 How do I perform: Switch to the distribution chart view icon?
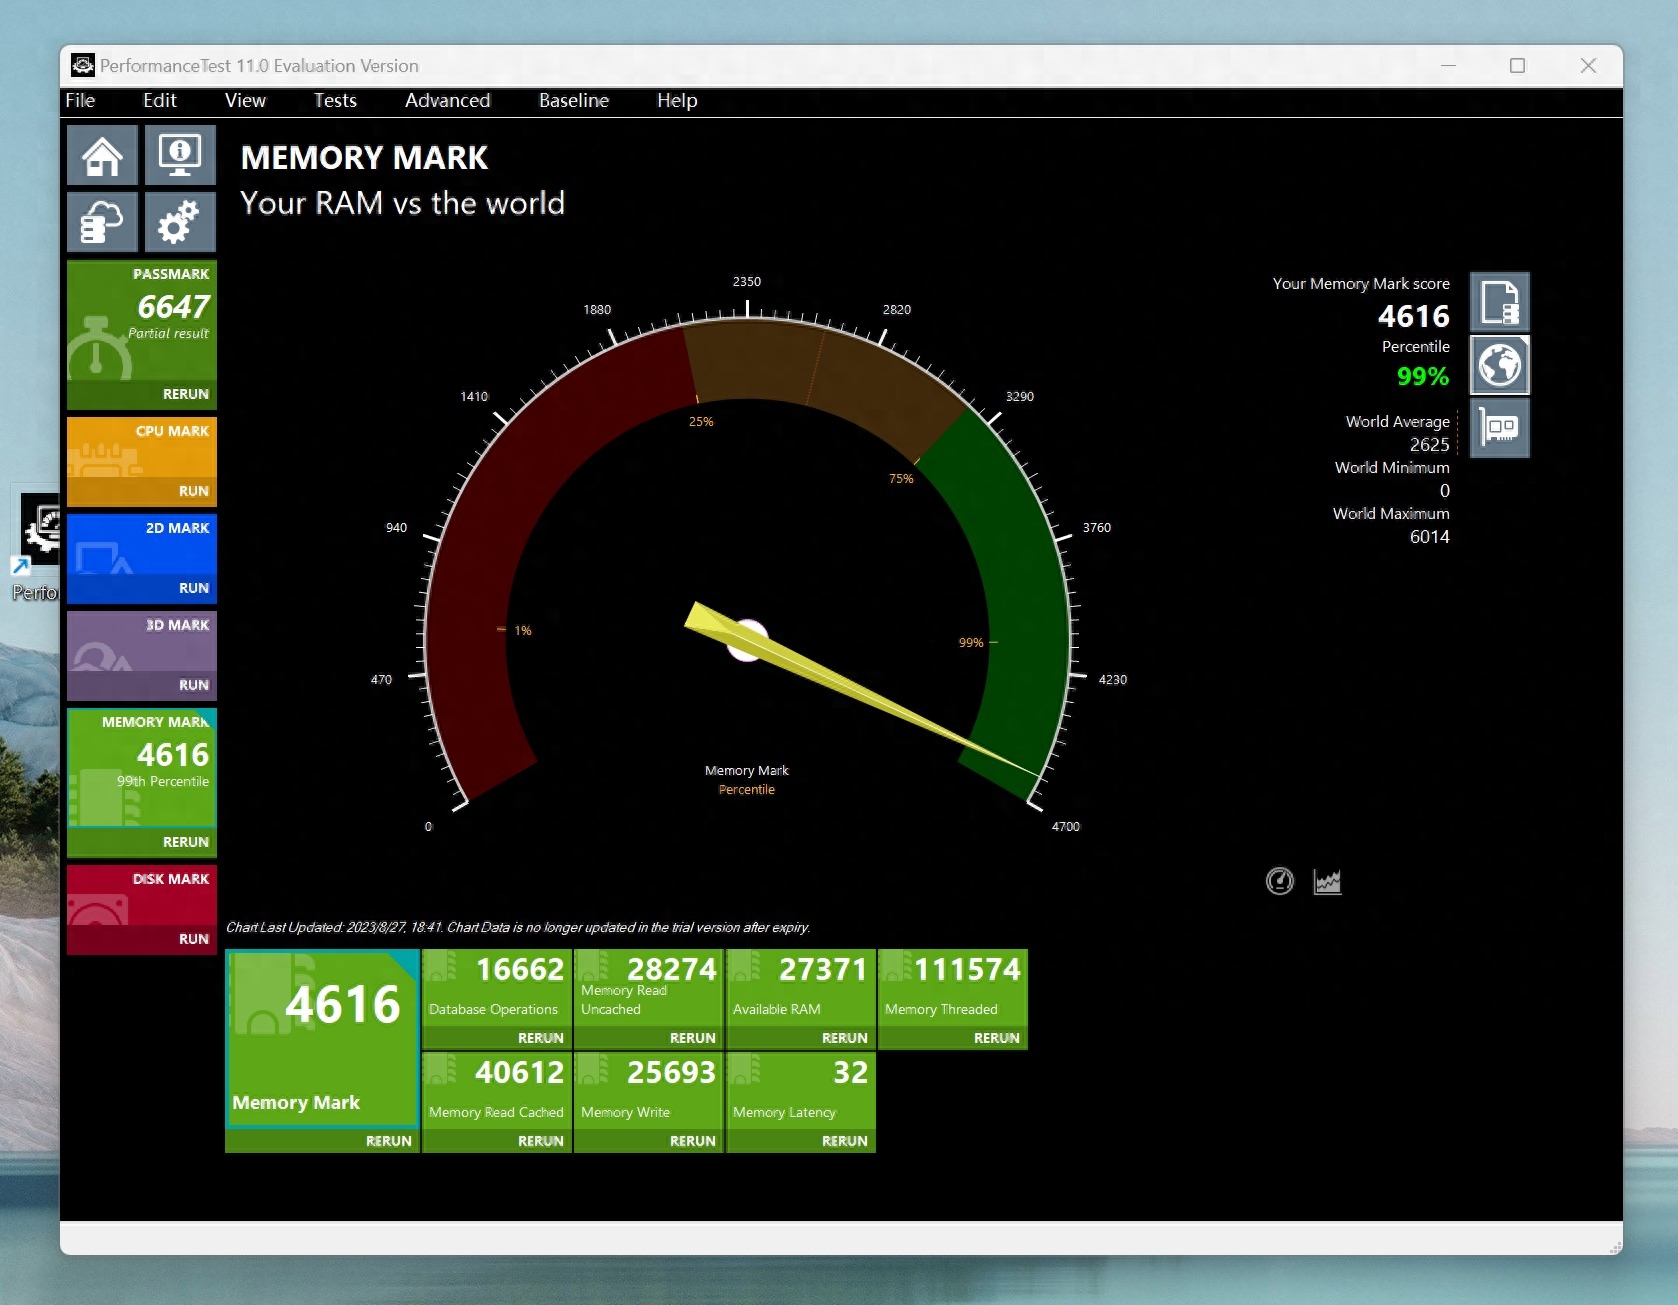coord(1327,881)
